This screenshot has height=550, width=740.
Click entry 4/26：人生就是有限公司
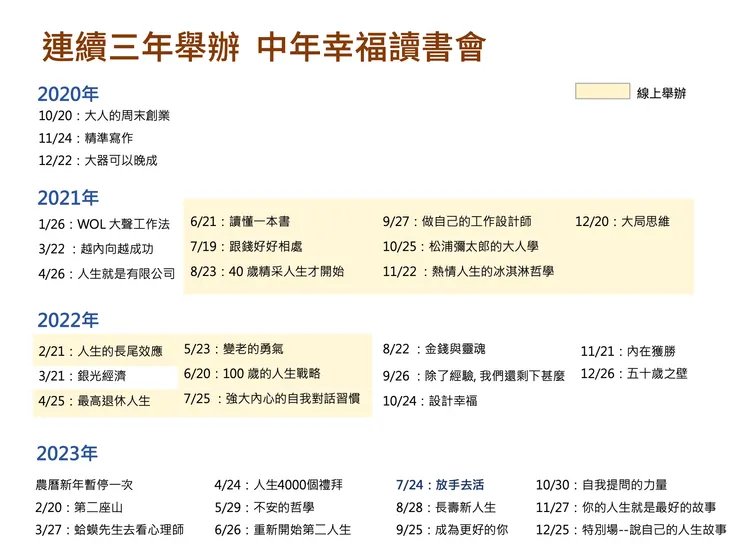[107, 274]
